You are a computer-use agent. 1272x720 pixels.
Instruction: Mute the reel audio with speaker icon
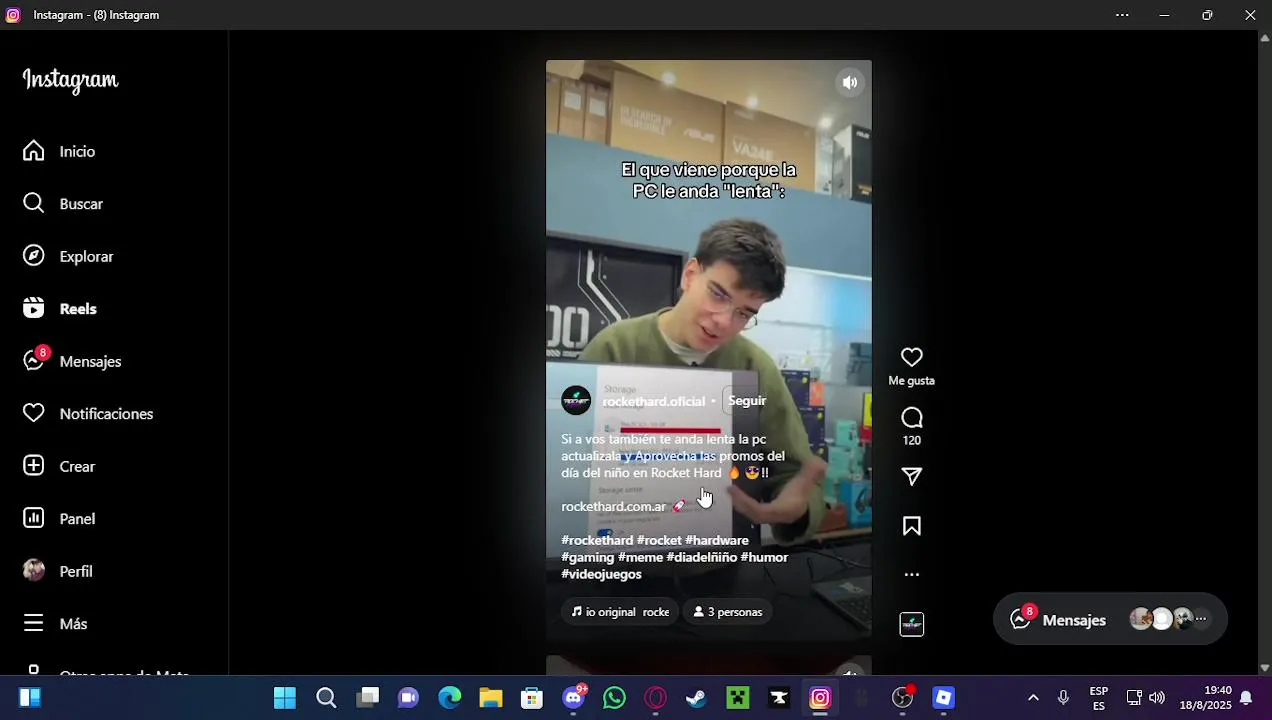tap(850, 83)
